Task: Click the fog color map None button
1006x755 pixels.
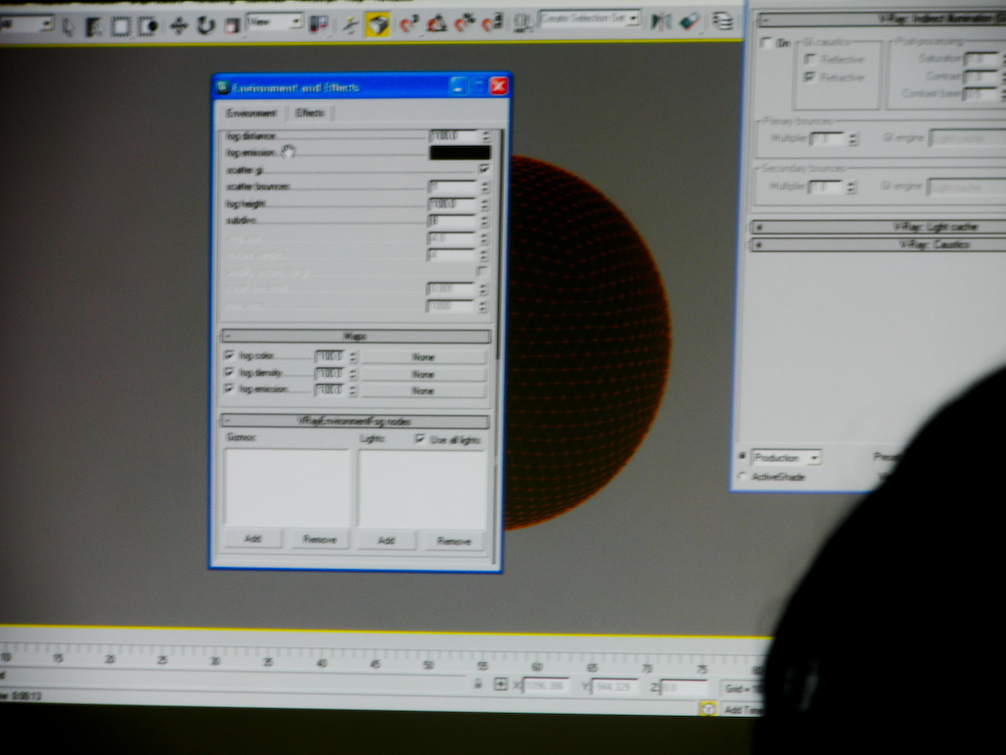Action: pyautogui.click(x=423, y=357)
